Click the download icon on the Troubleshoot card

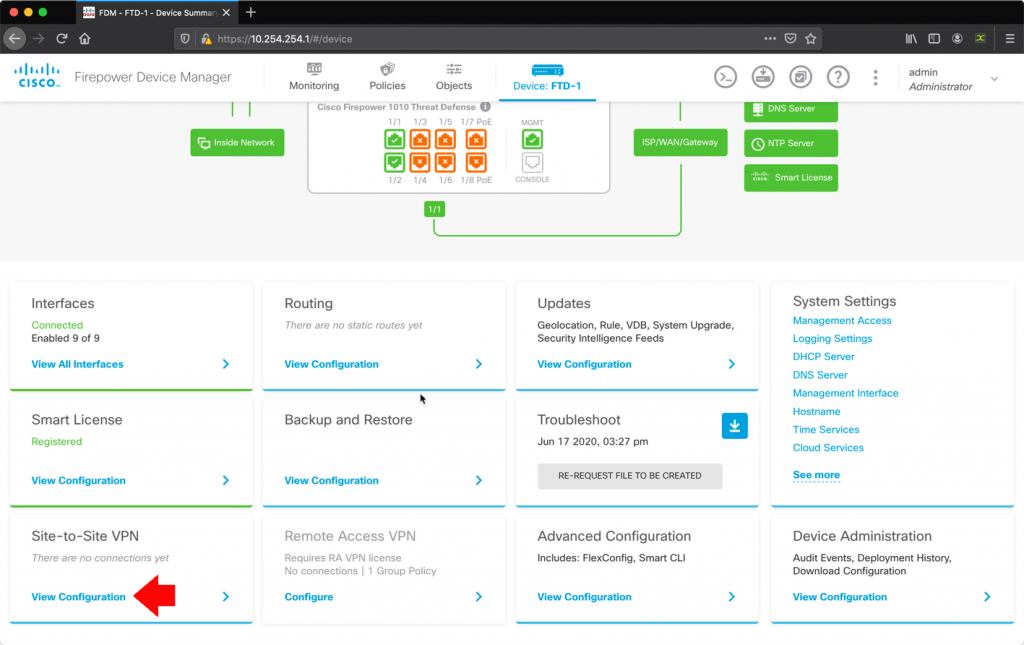click(x=735, y=425)
